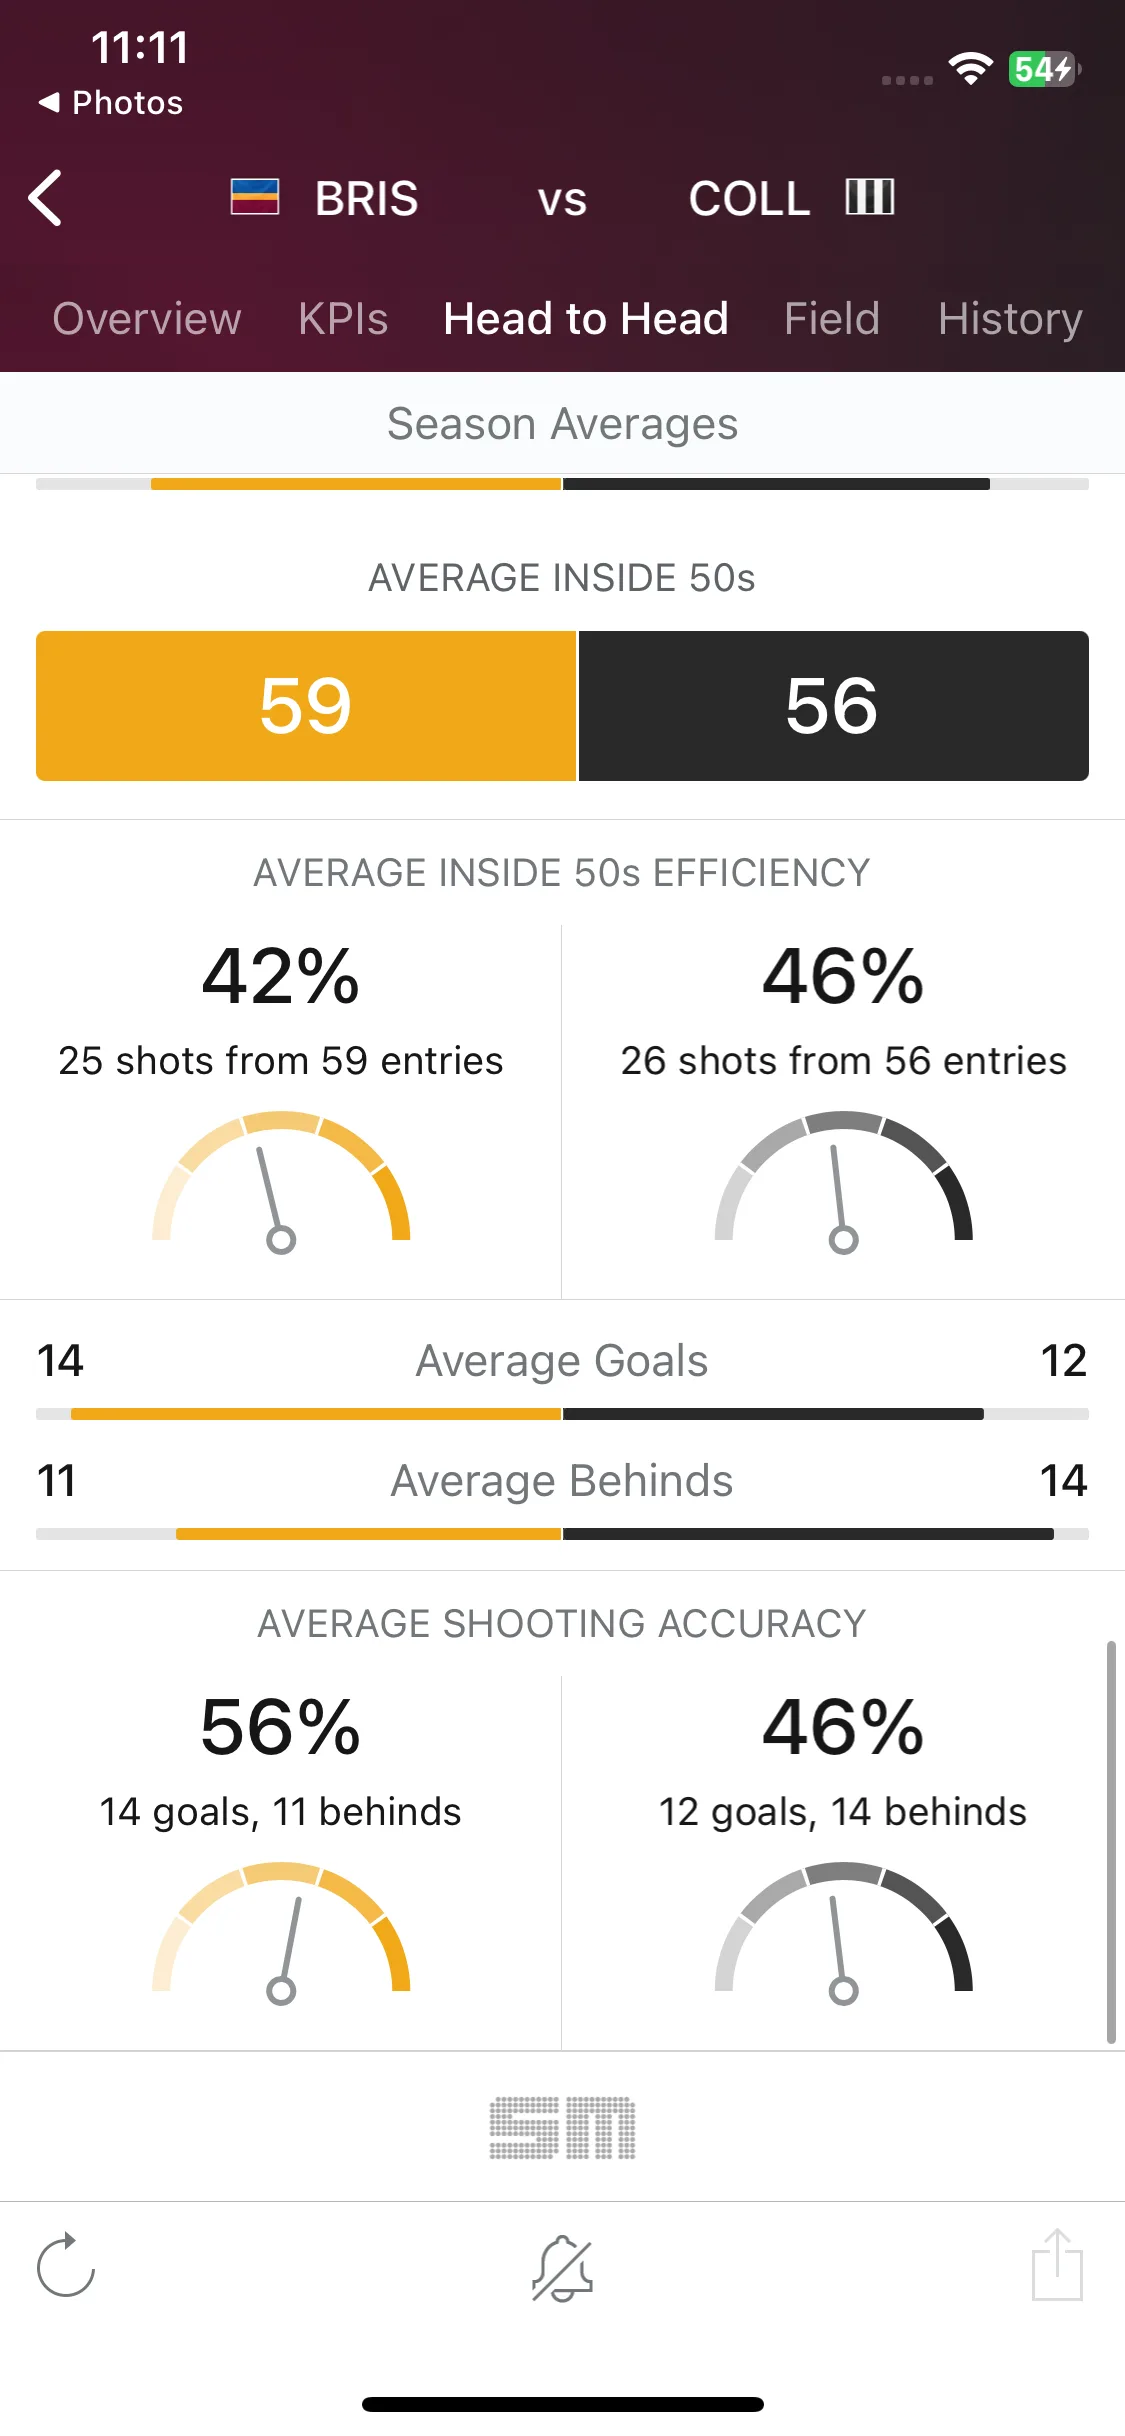Tap the battery status indicator

point(1044,69)
